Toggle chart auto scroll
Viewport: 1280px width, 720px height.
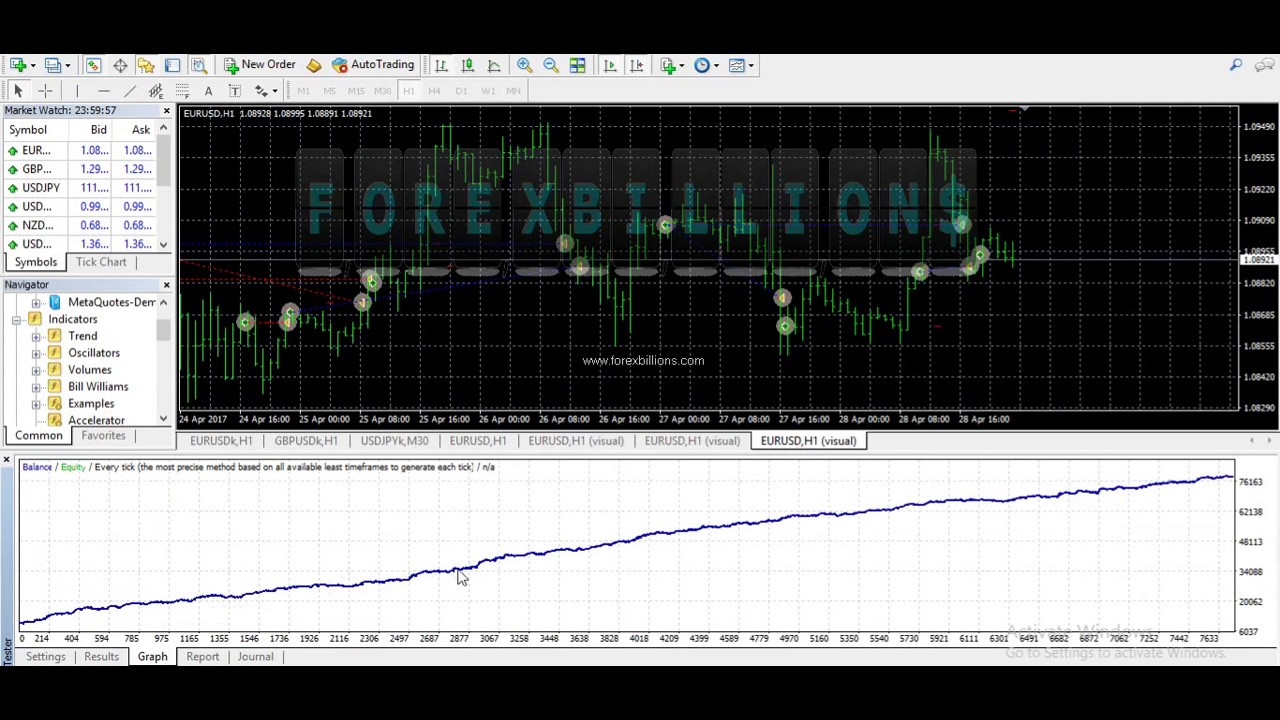(610, 65)
